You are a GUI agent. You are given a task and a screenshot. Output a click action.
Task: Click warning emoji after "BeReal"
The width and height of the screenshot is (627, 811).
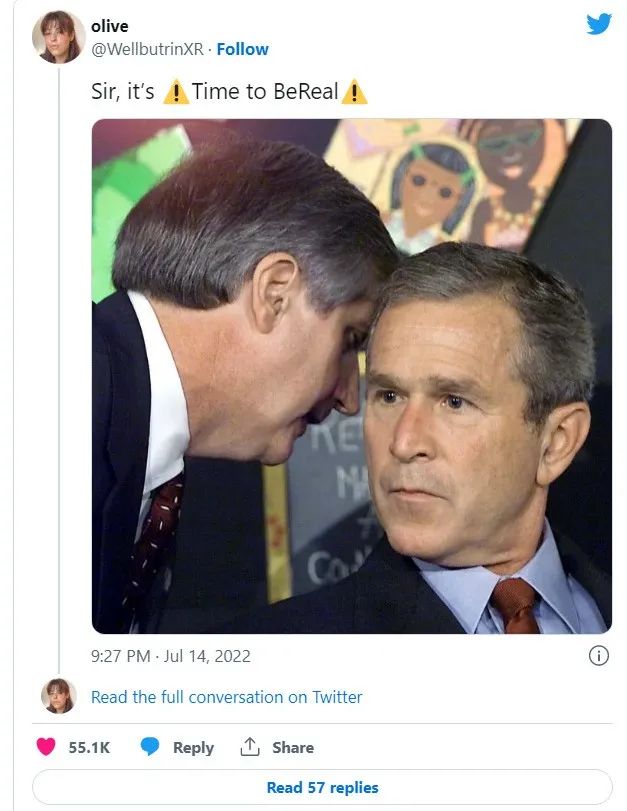click(354, 92)
